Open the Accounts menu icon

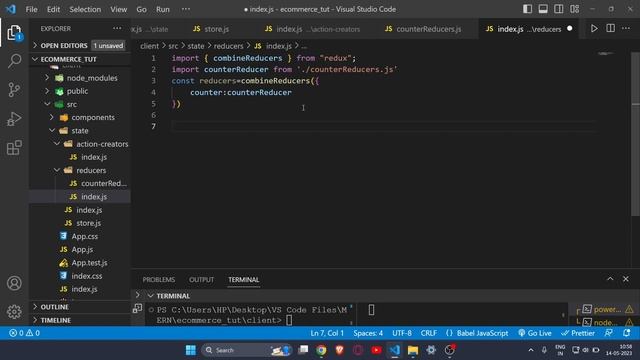click(14, 283)
